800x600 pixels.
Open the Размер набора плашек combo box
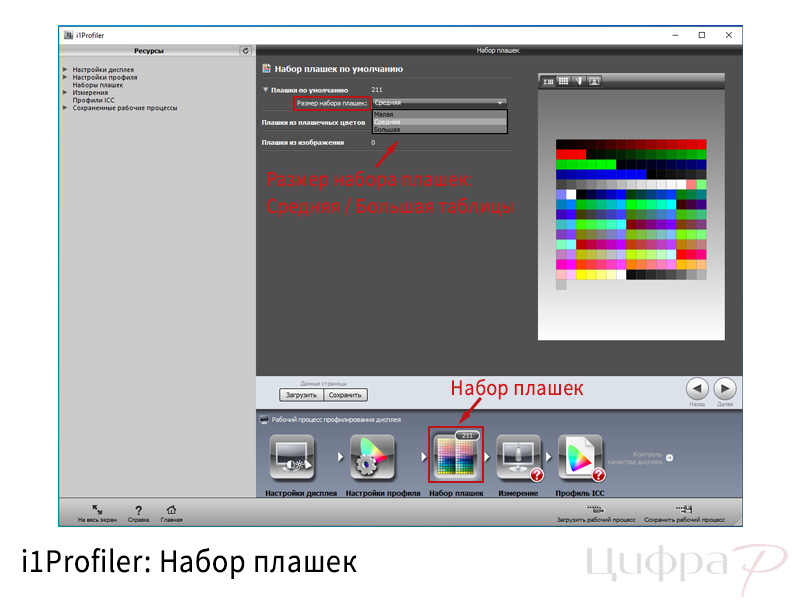tap(439, 103)
